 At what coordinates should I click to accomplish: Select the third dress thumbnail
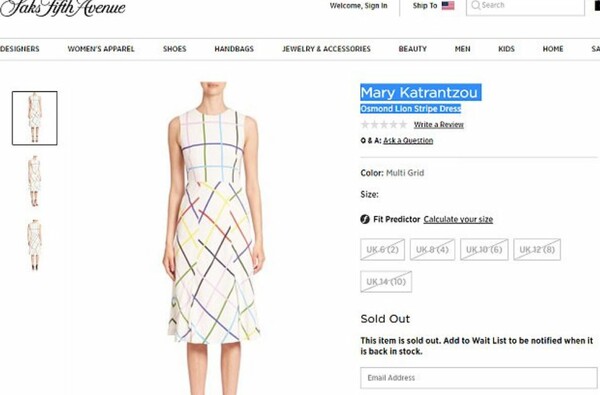(x=34, y=245)
